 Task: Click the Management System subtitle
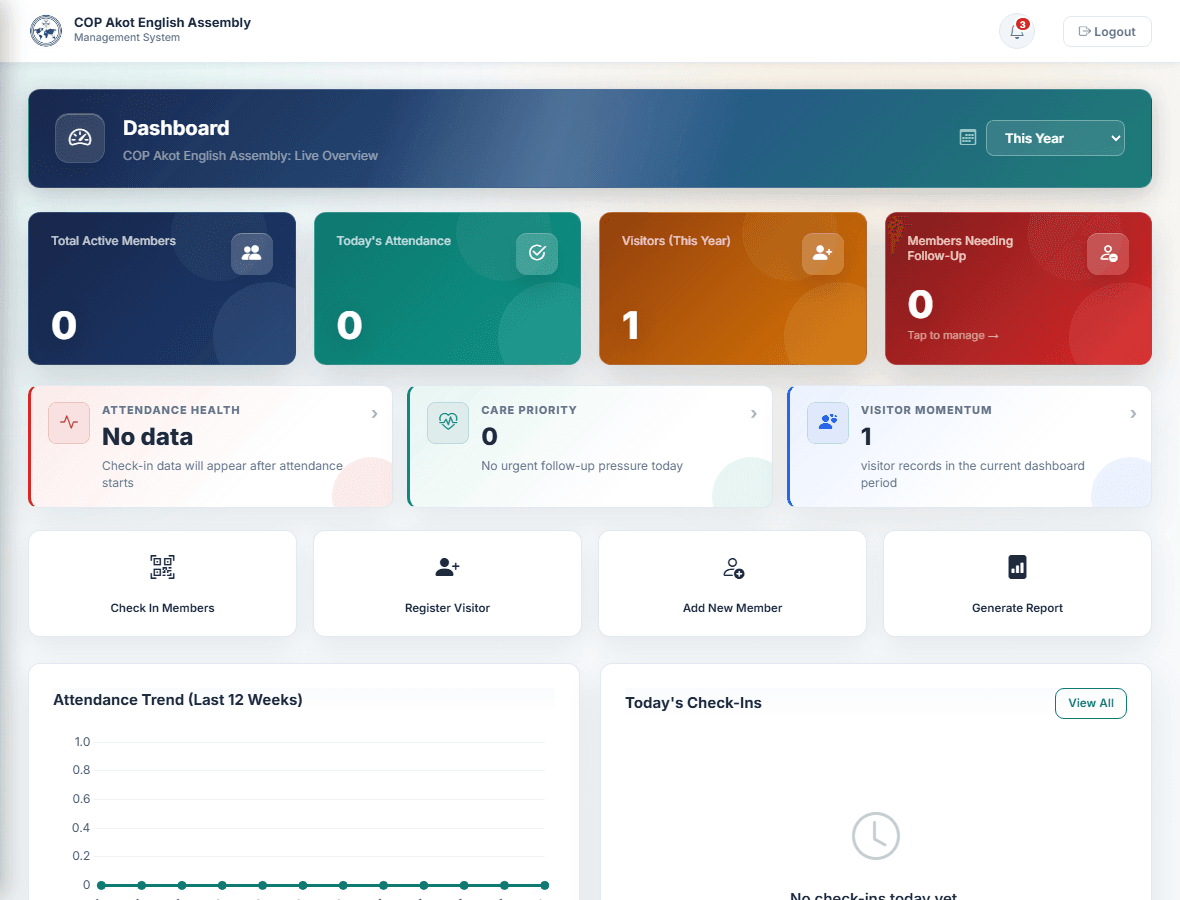pyautogui.click(x=126, y=38)
